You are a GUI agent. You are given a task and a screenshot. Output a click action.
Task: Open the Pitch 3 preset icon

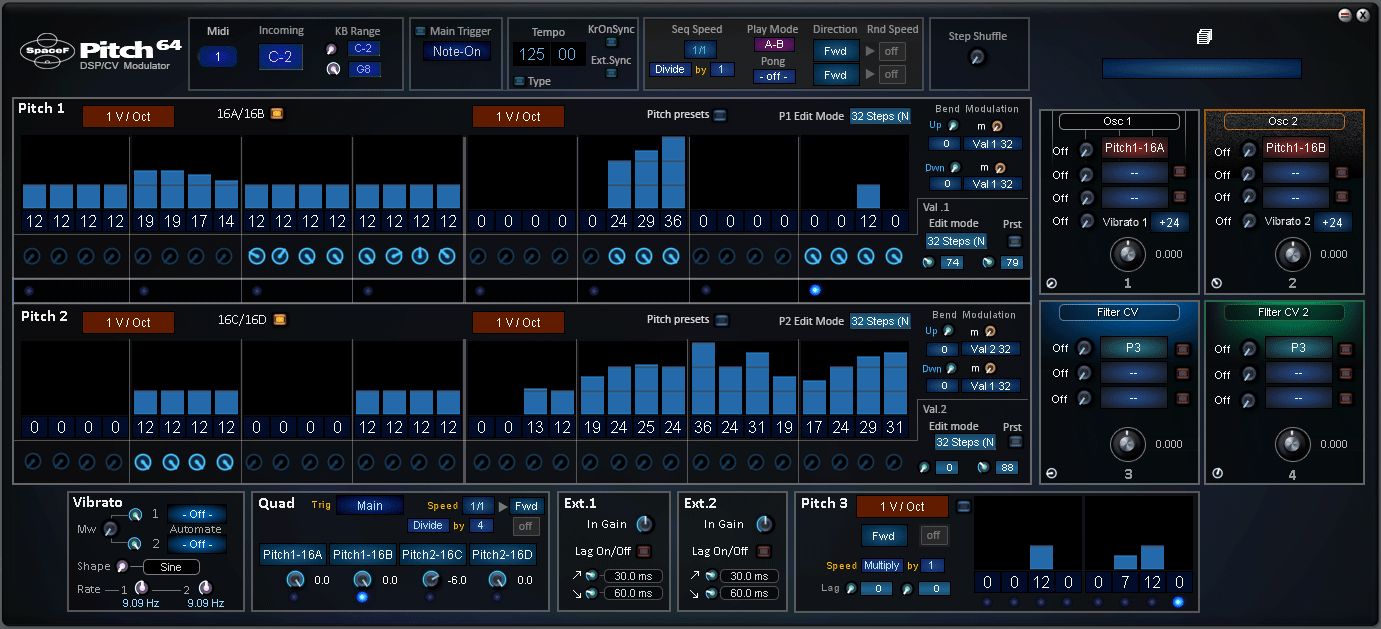click(x=963, y=505)
